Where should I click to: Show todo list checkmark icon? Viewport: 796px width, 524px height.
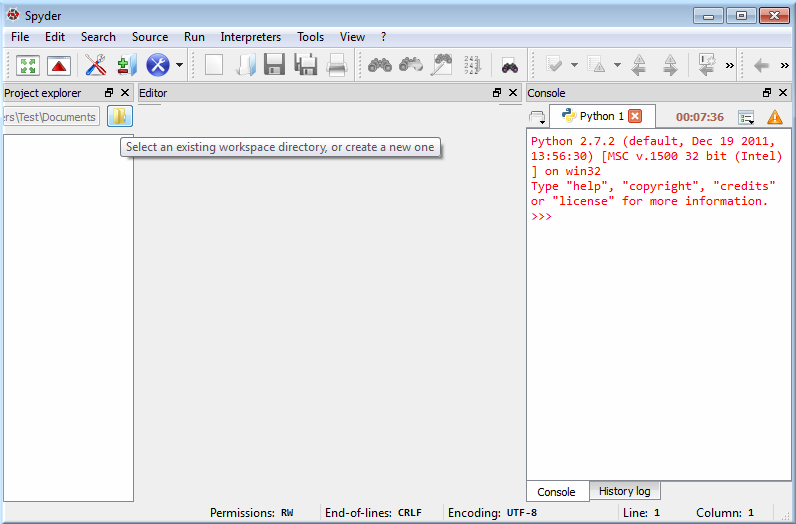(554, 65)
